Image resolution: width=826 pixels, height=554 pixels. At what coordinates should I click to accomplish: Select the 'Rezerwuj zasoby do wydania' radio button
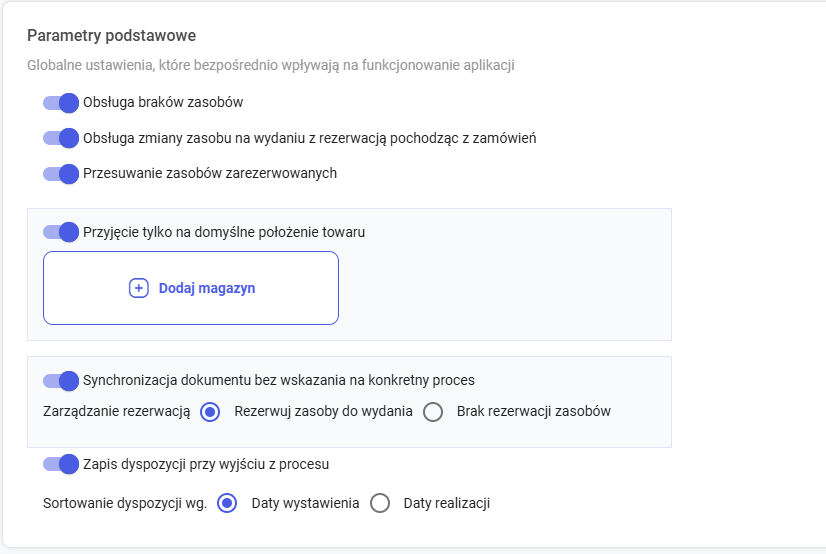click(x=210, y=412)
